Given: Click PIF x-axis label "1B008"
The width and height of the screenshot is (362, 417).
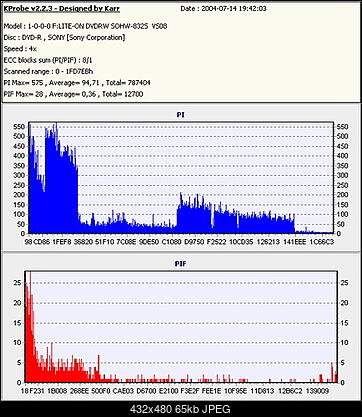Looking at the screenshot, I should point(57,391).
